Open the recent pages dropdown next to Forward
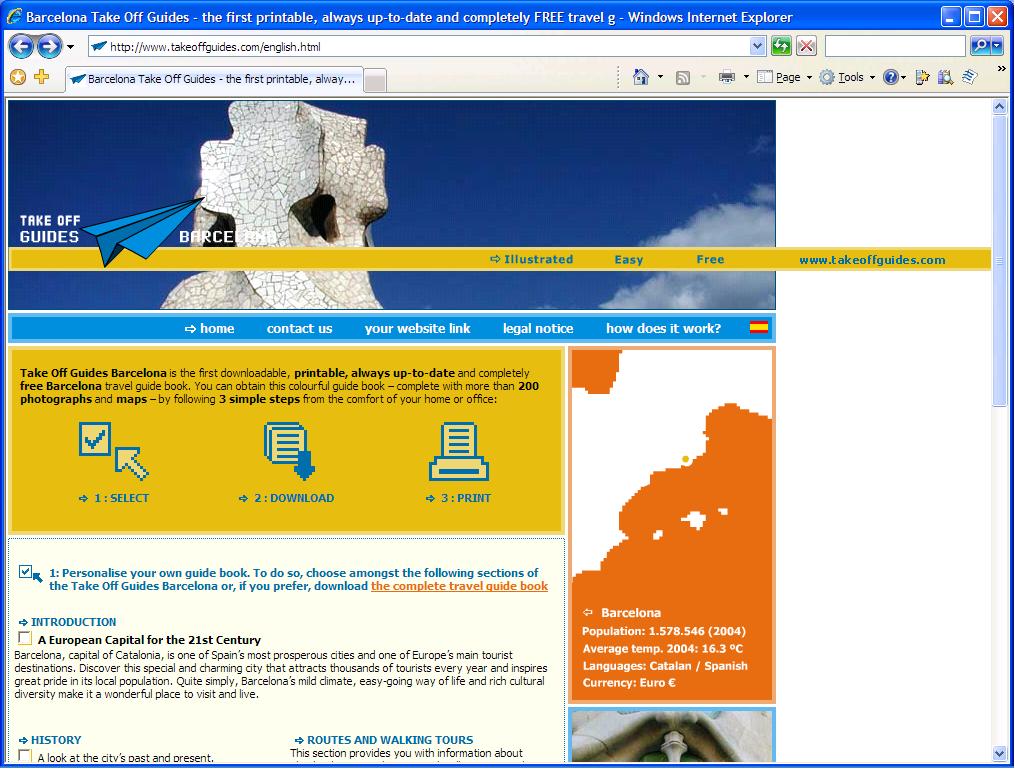This screenshot has width=1015, height=769. point(71,47)
